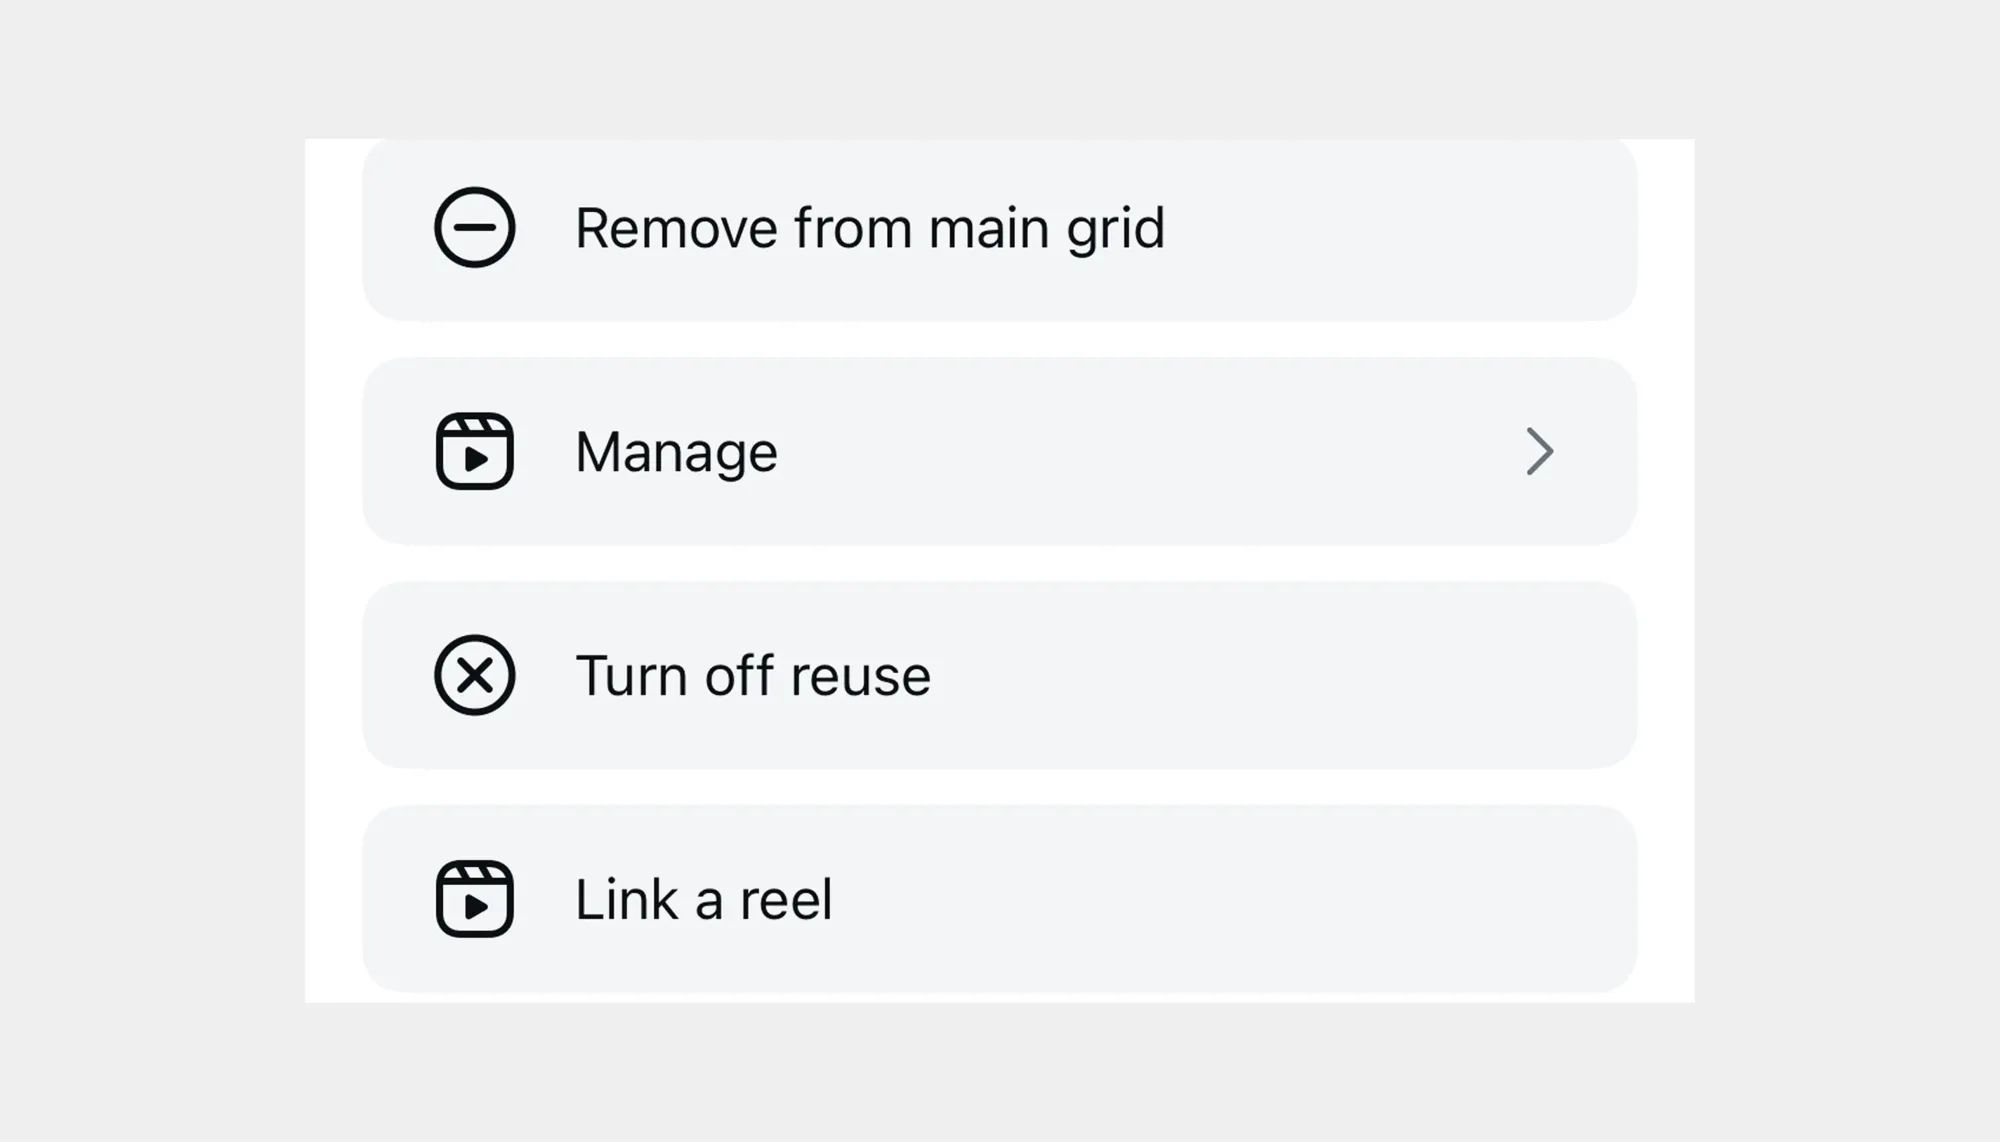Open the Manage menu entry label

pyautogui.click(x=676, y=452)
